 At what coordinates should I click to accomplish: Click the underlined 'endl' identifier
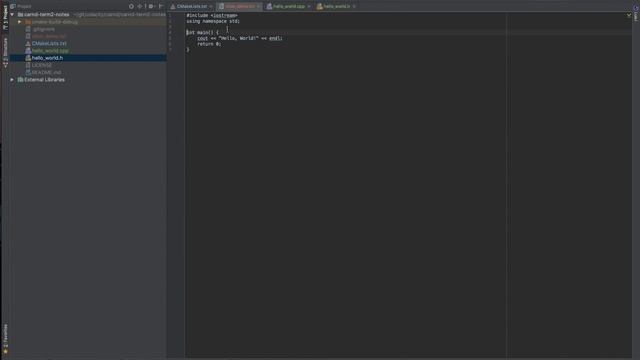click(x=275, y=38)
